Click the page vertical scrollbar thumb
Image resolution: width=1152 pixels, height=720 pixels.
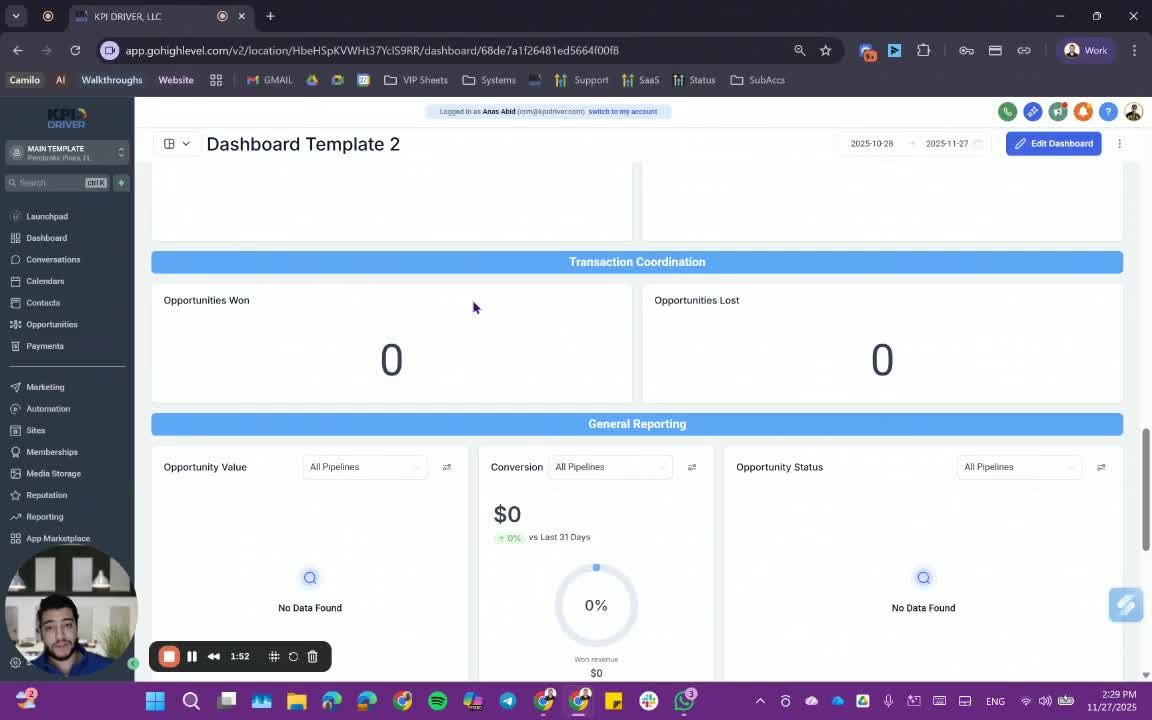coord(1145,489)
